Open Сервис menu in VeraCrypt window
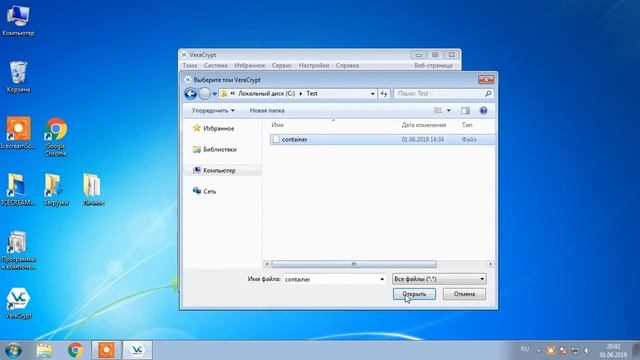This screenshot has width=640, height=360. pos(282,65)
